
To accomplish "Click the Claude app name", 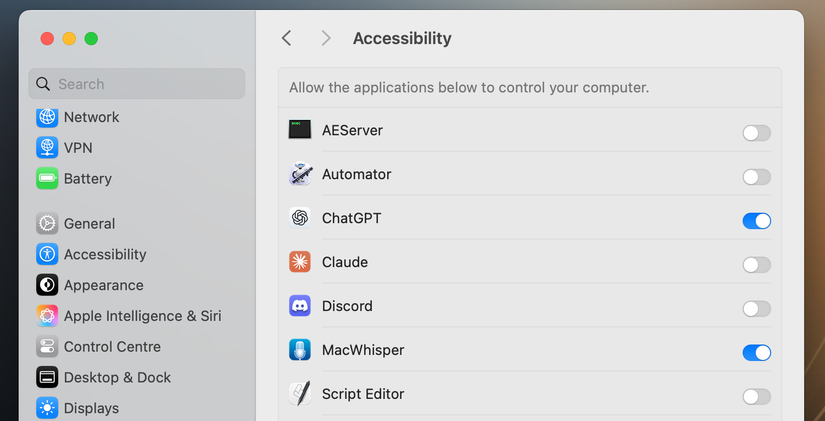I will coord(345,262).
